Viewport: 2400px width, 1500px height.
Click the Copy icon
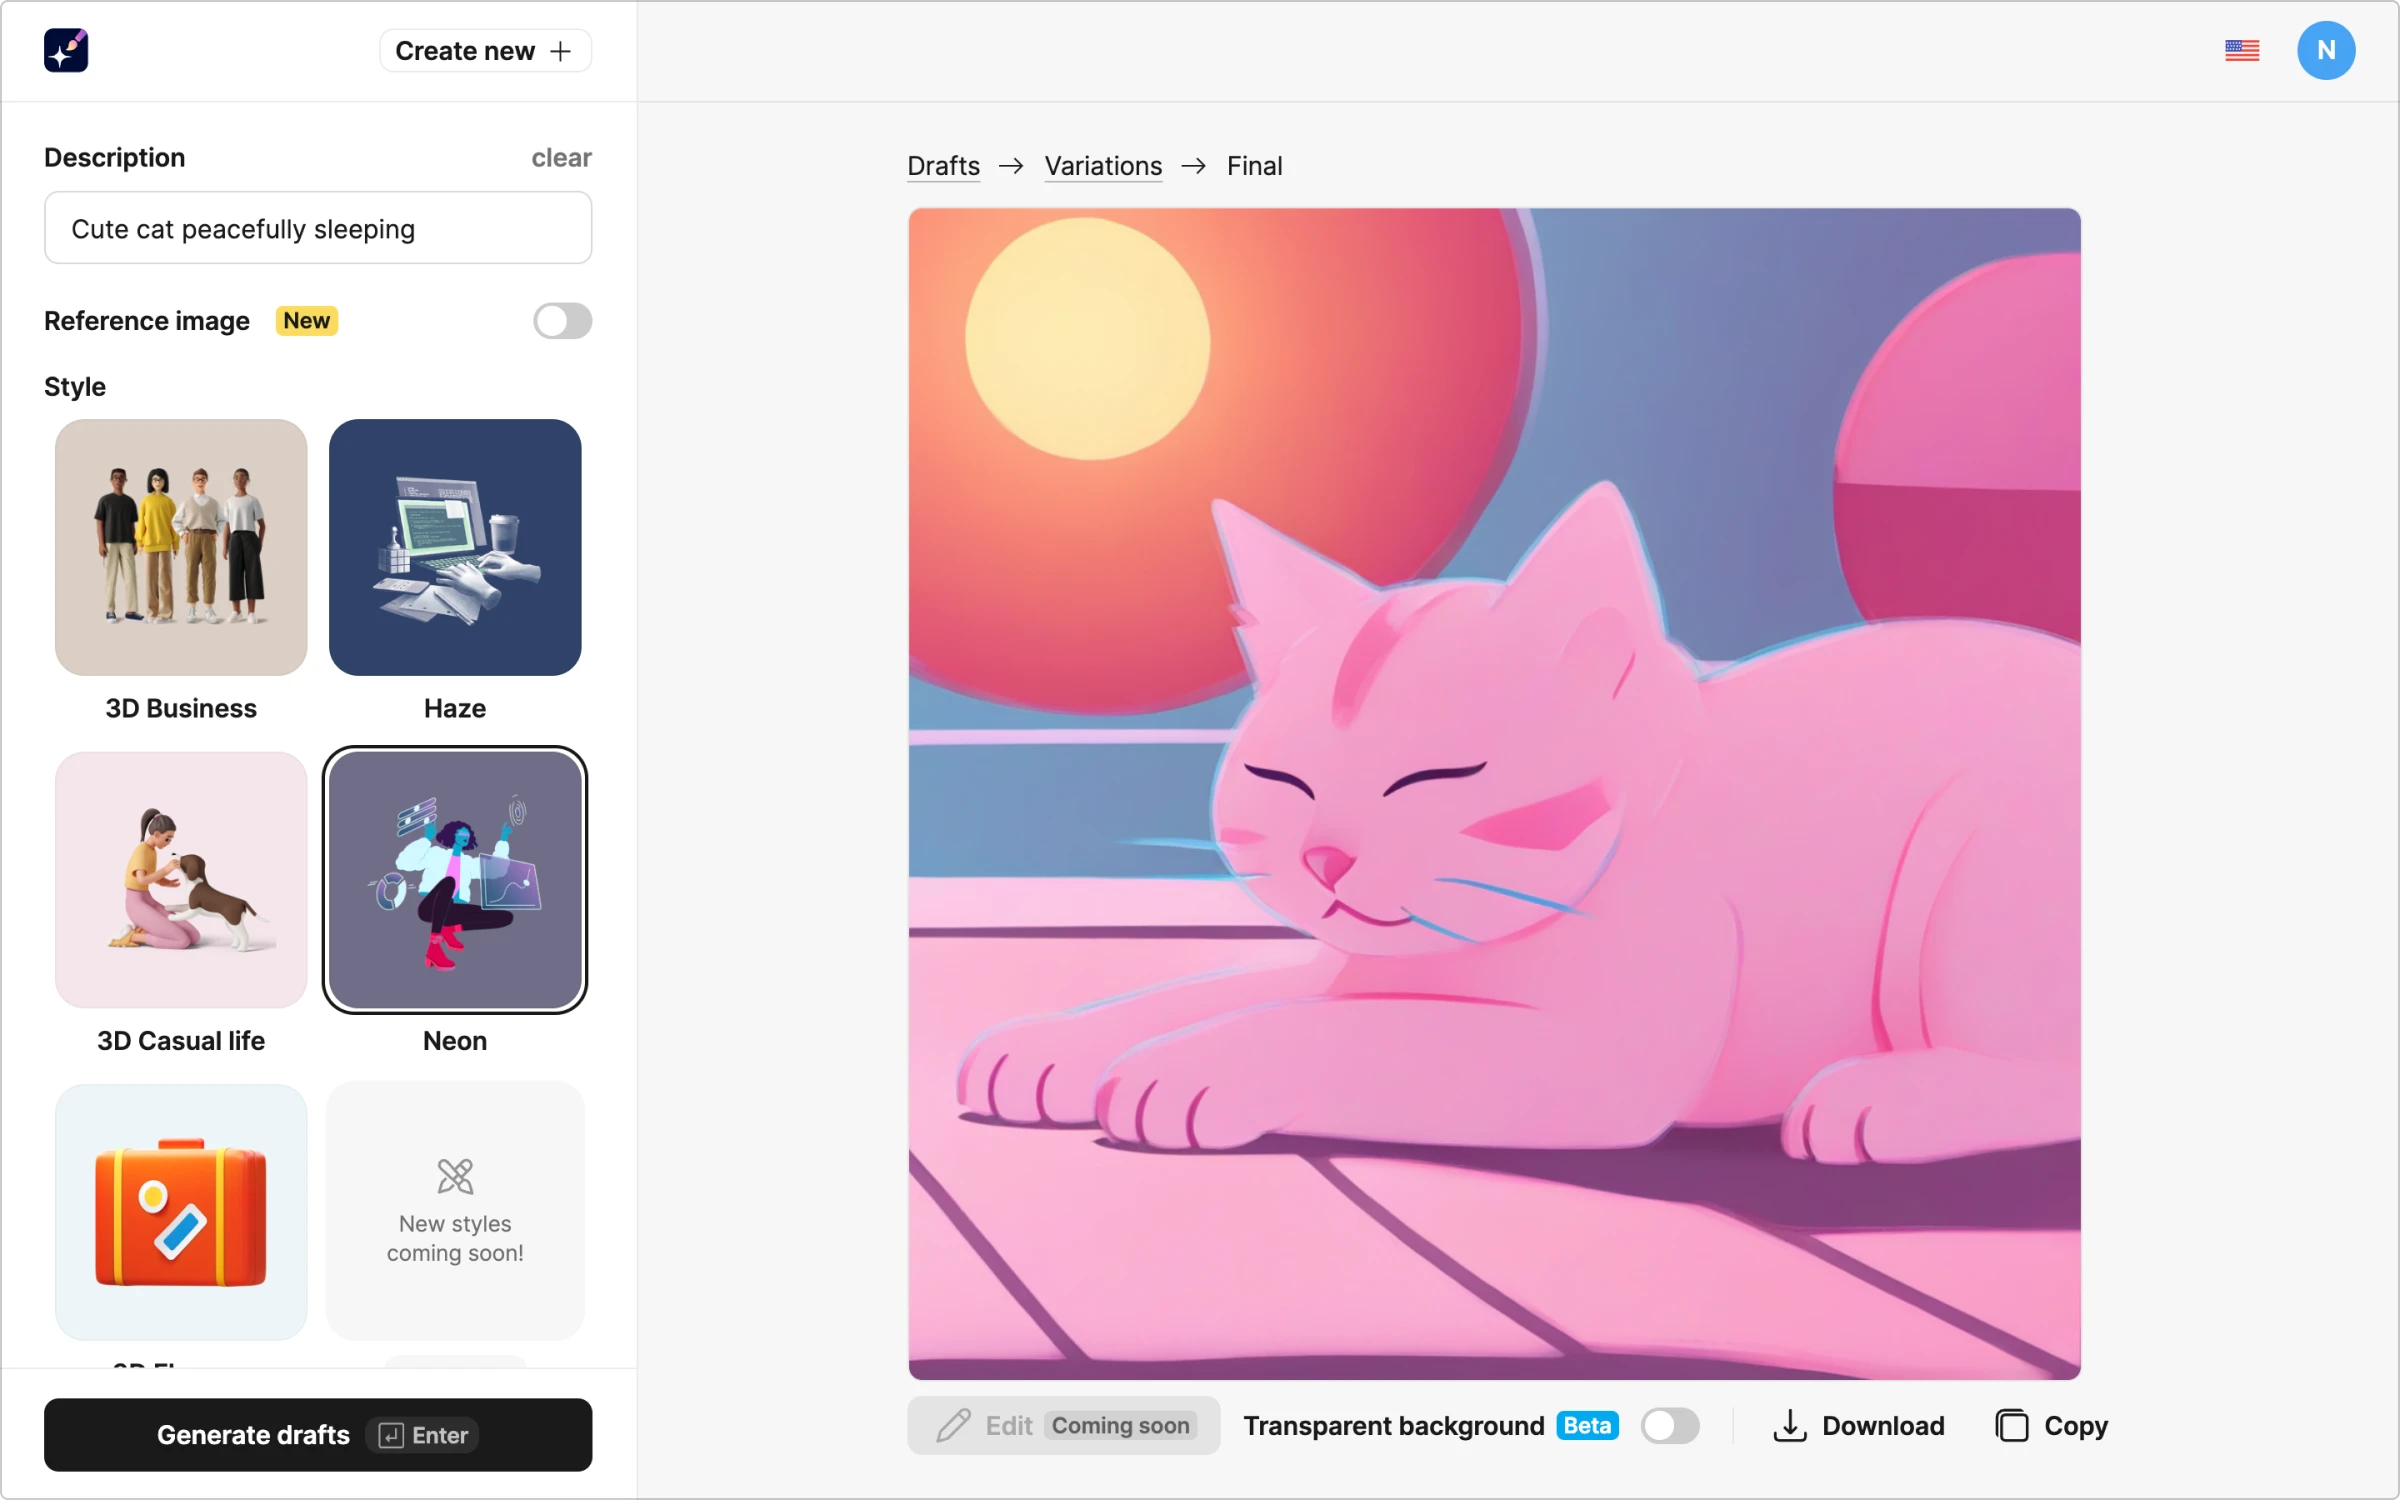[x=2011, y=1426]
